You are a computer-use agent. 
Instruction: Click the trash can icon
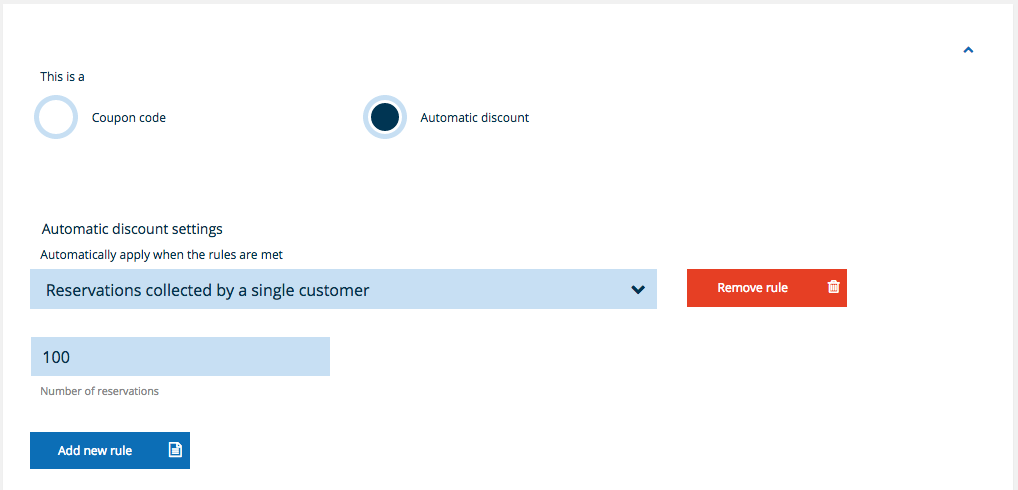click(833, 287)
